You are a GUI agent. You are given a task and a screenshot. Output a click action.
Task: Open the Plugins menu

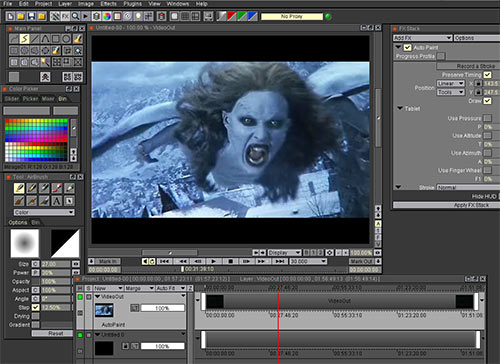coord(132,4)
